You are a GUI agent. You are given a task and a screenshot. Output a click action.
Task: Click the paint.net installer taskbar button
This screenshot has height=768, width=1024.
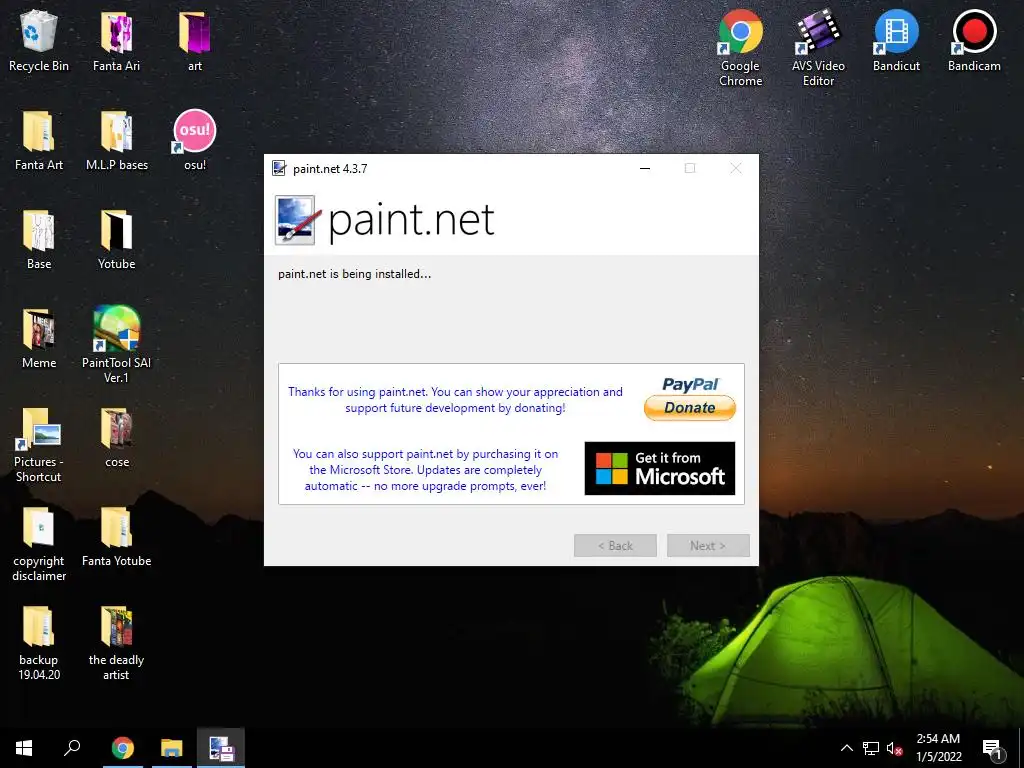[x=221, y=748]
